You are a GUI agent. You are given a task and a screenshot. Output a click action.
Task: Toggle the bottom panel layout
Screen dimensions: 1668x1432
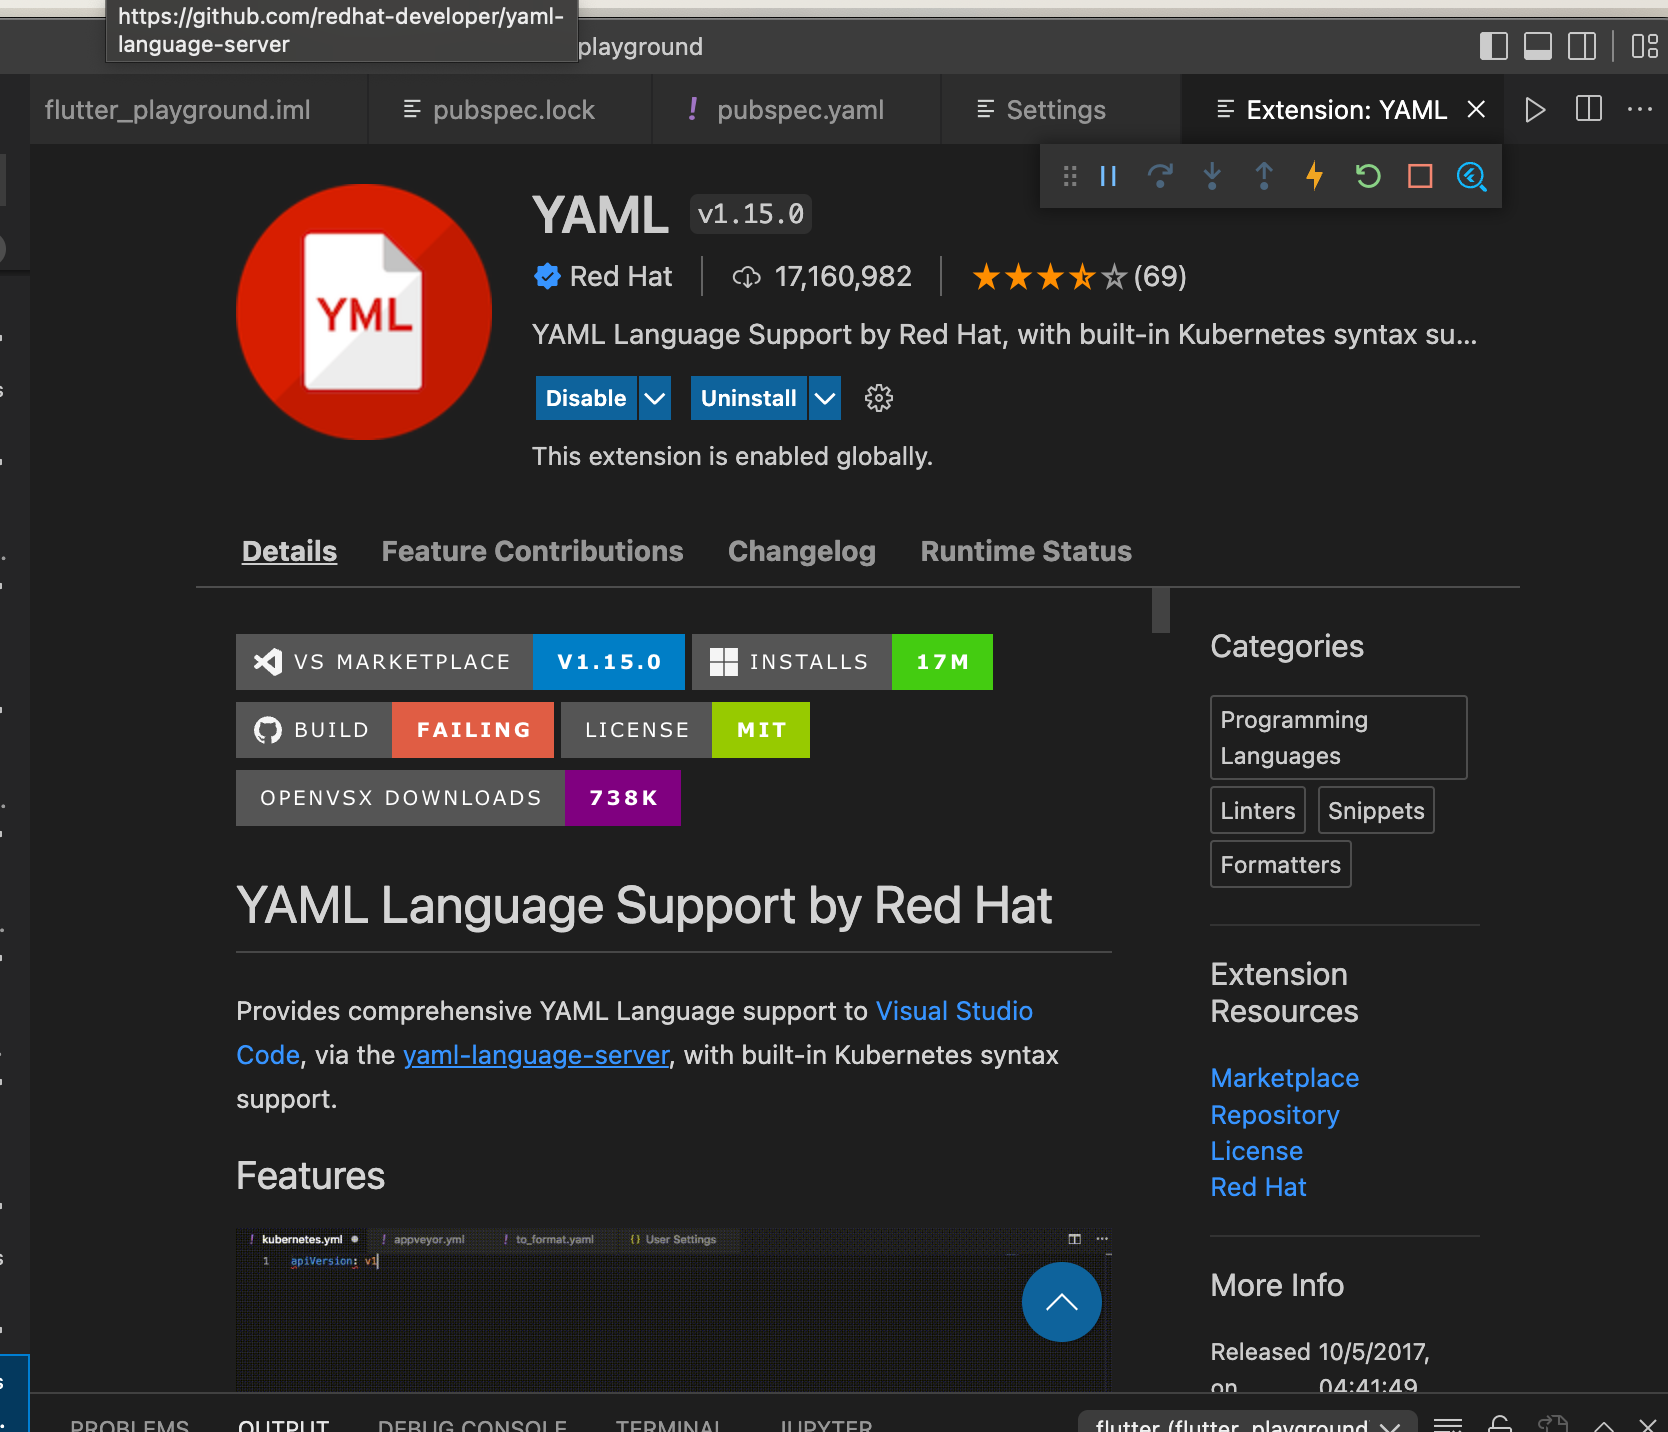pyautogui.click(x=1537, y=46)
